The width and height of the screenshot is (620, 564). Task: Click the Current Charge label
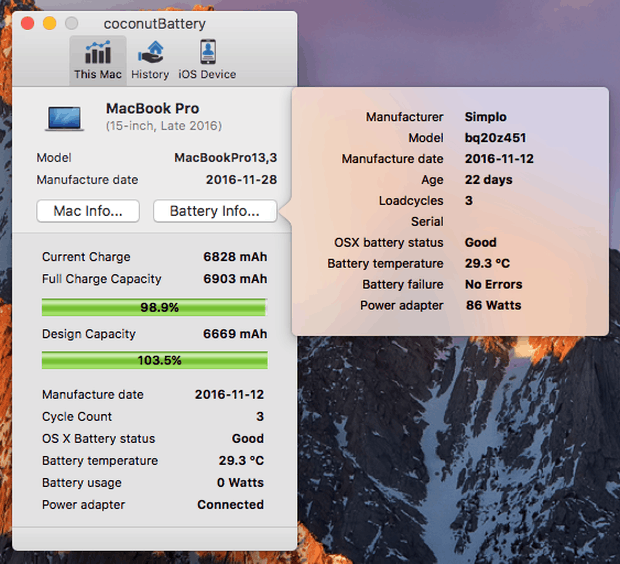[86, 257]
